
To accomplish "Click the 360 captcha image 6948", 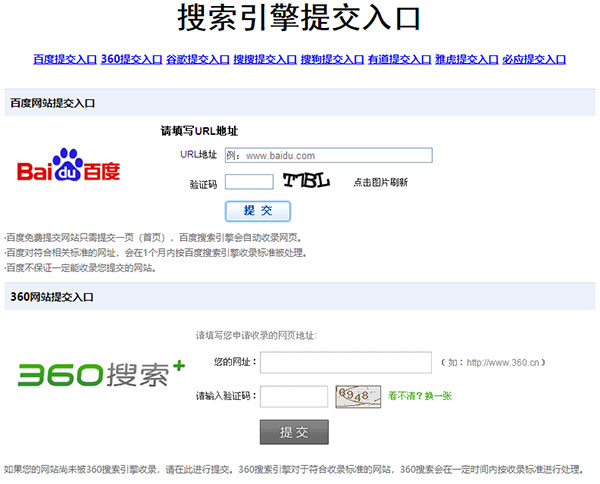I will tap(358, 396).
